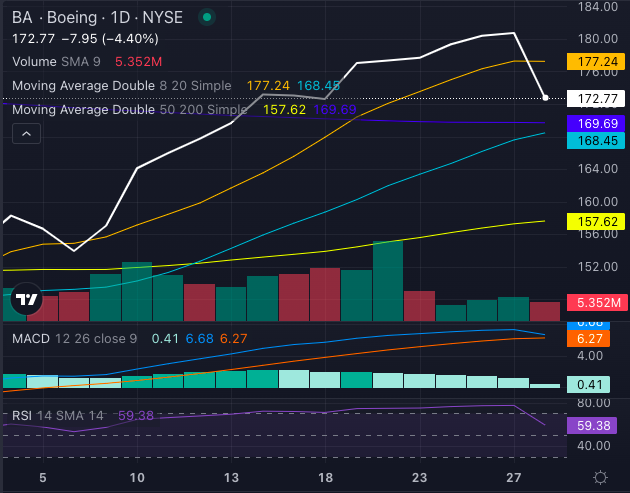Click the 169.69 purple price axis label
This screenshot has height=493, width=630.
click(x=595, y=123)
